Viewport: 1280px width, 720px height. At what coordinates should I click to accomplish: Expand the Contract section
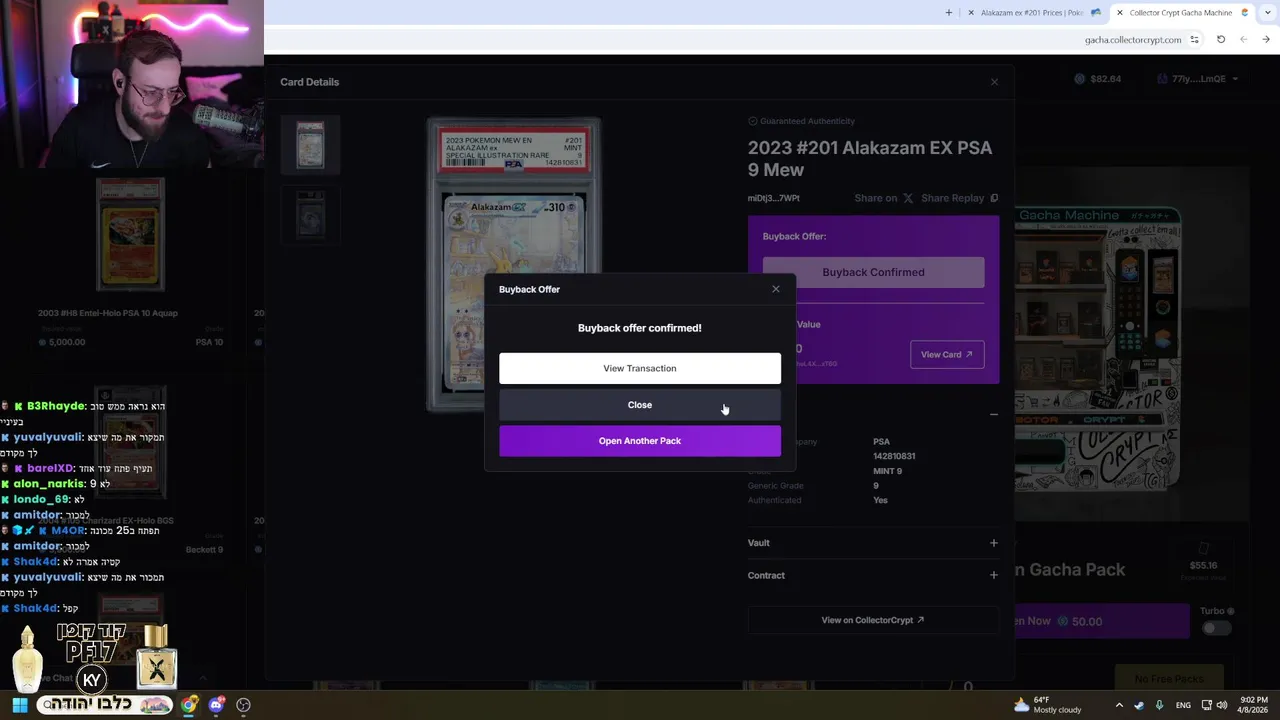[x=873, y=575]
